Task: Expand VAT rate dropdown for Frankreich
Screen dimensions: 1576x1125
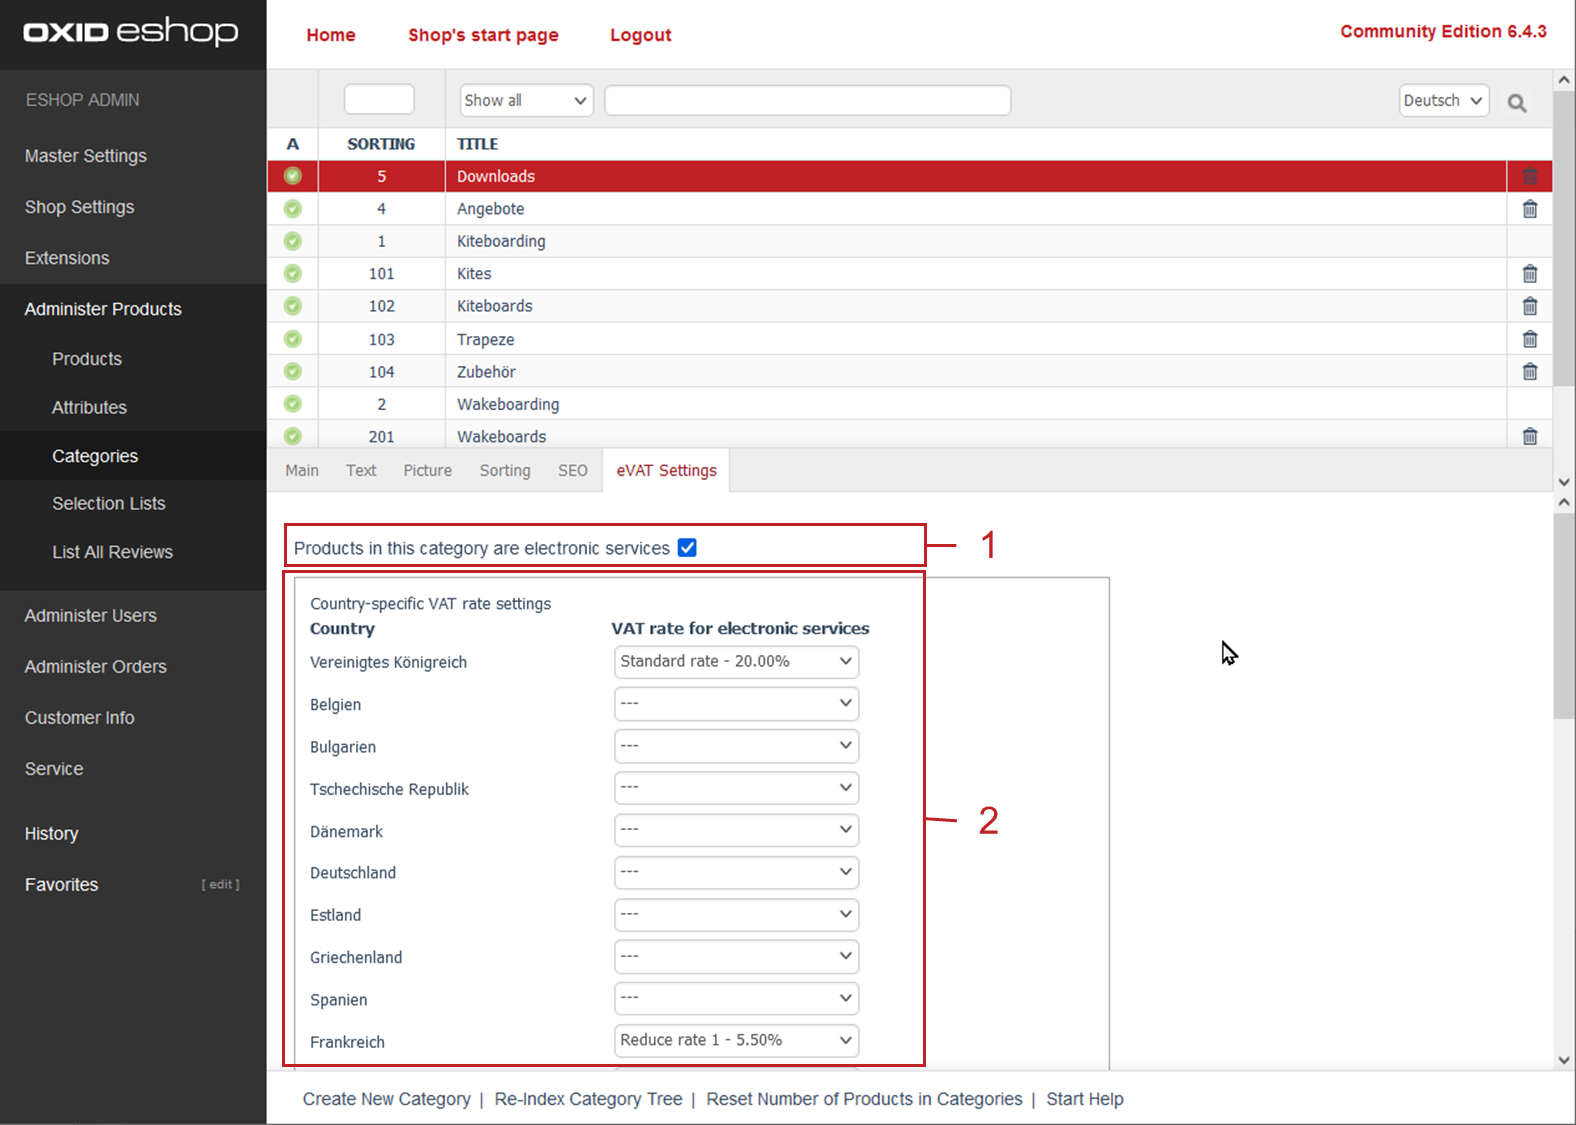Action: [x=736, y=1040]
